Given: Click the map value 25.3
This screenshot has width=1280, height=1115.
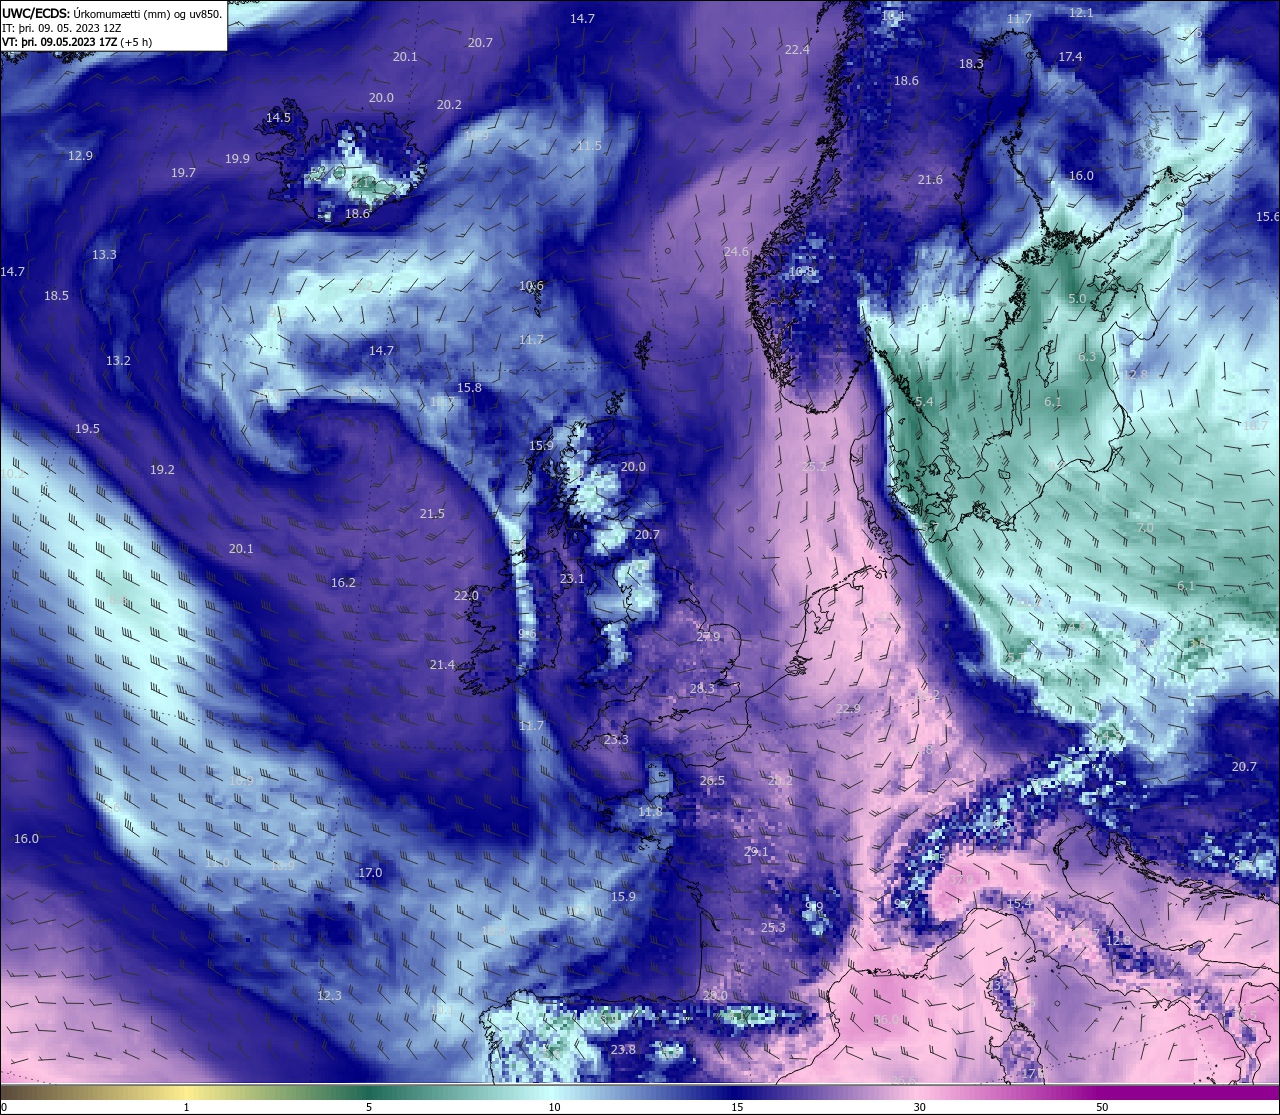Looking at the screenshot, I should [773, 928].
